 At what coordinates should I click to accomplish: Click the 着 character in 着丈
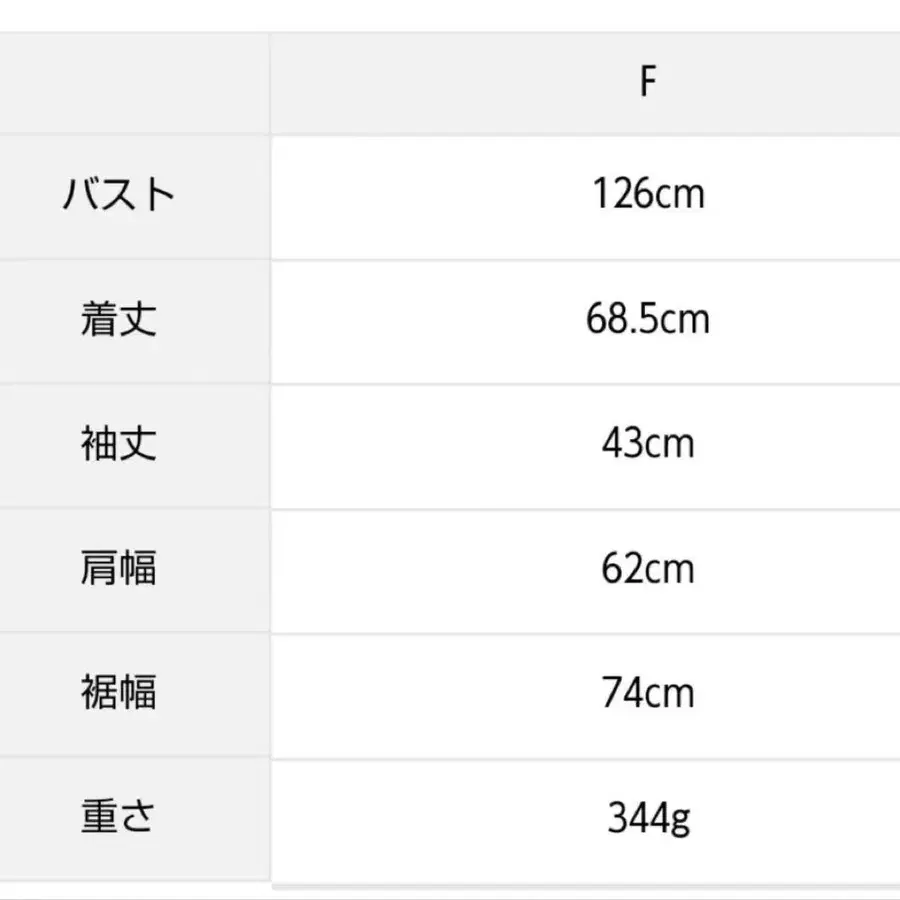click(99, 320)
